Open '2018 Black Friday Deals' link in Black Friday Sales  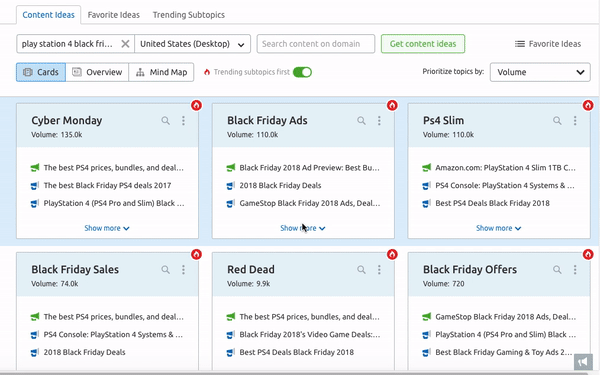click(85, 352)
